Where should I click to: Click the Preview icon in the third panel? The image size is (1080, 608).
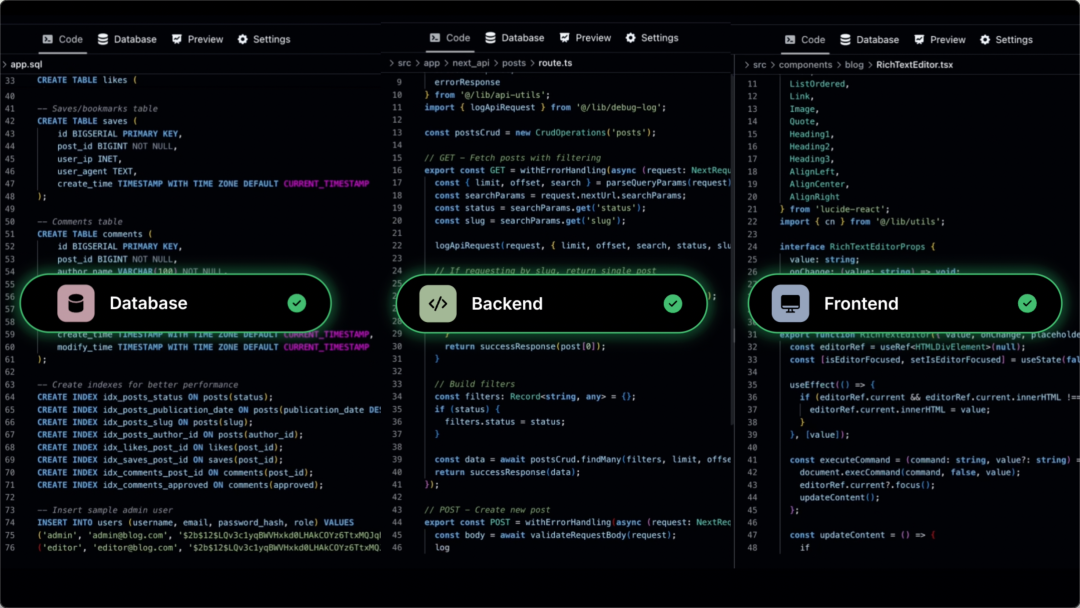click(920, 41)
